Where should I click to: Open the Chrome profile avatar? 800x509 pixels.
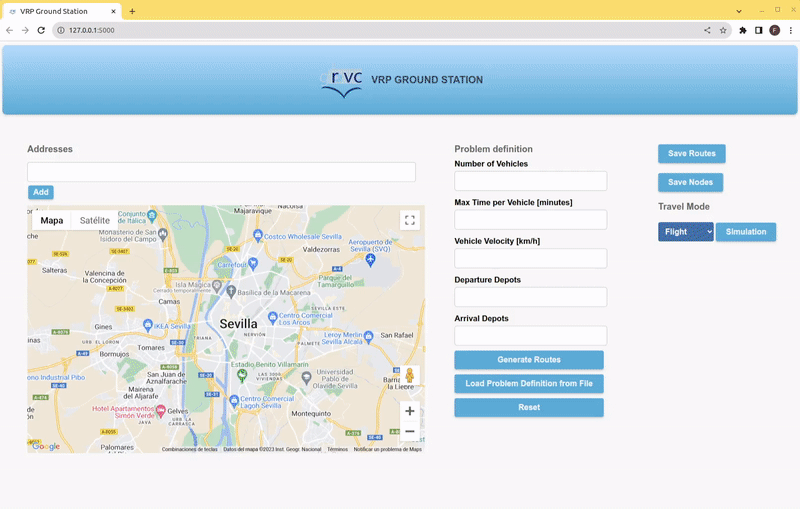click(x=774, y=30)
